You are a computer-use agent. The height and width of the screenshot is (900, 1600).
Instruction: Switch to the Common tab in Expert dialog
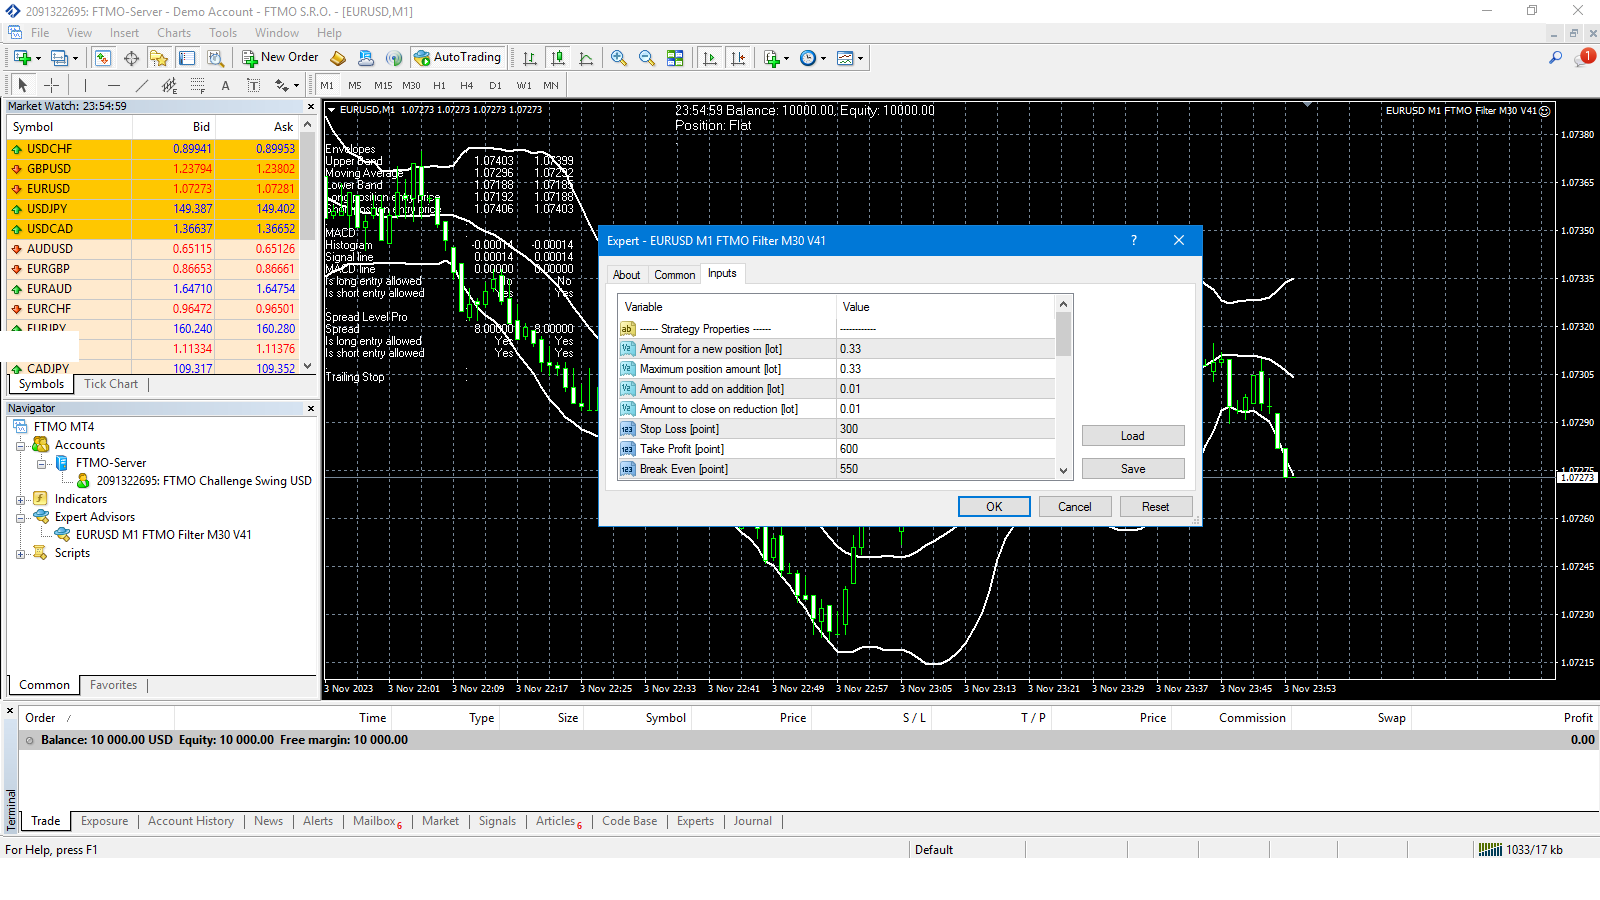point(675,275)
